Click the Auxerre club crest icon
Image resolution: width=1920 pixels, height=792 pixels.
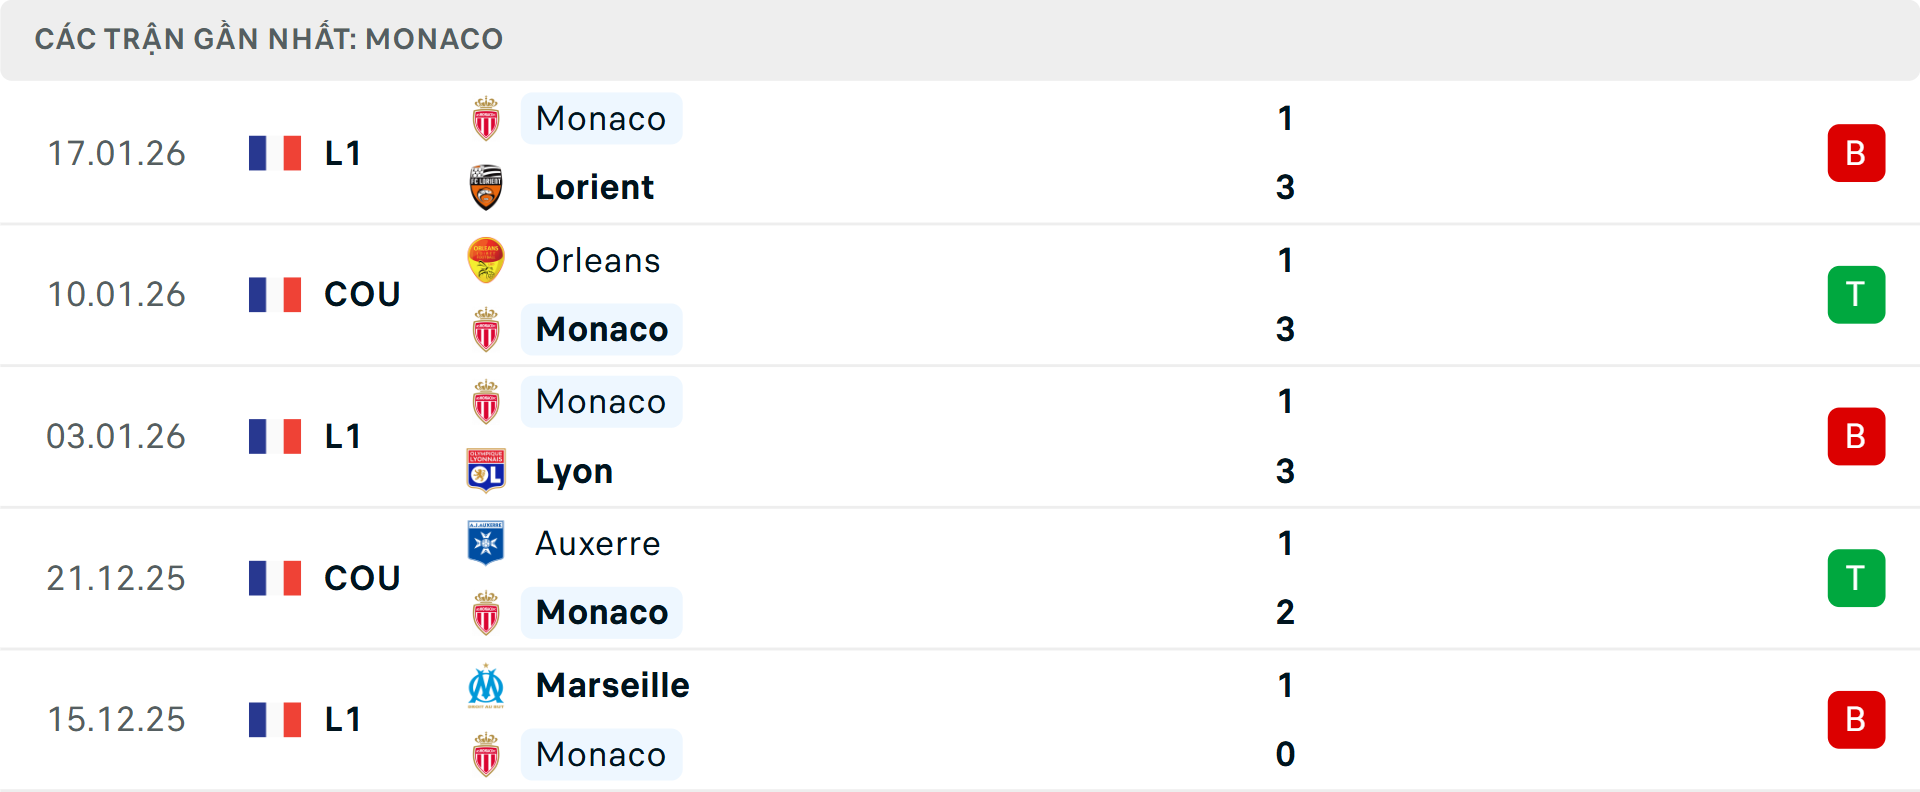pyautogui.click(x=486, y=543)
